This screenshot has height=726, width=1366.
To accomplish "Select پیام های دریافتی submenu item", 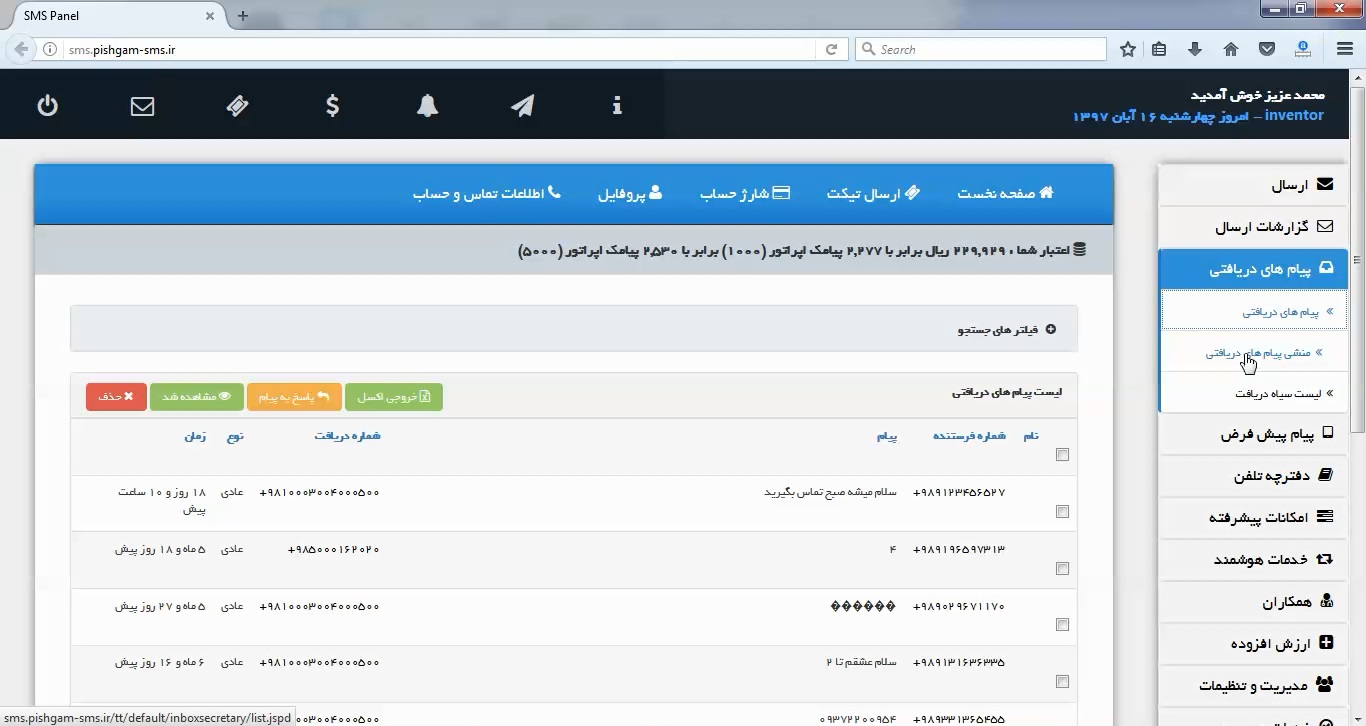I will (1254, 312).
